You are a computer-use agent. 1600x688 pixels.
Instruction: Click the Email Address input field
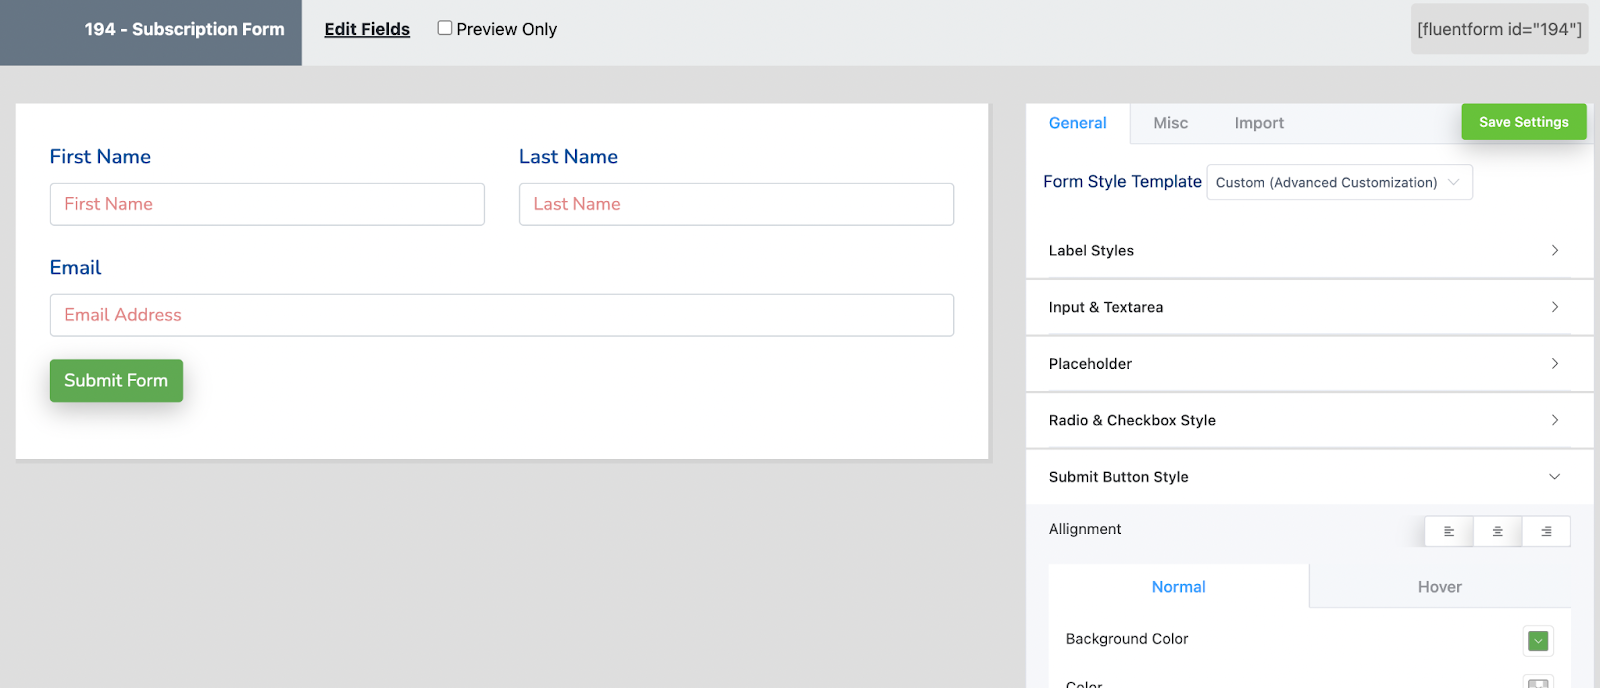tap(502, 315)
